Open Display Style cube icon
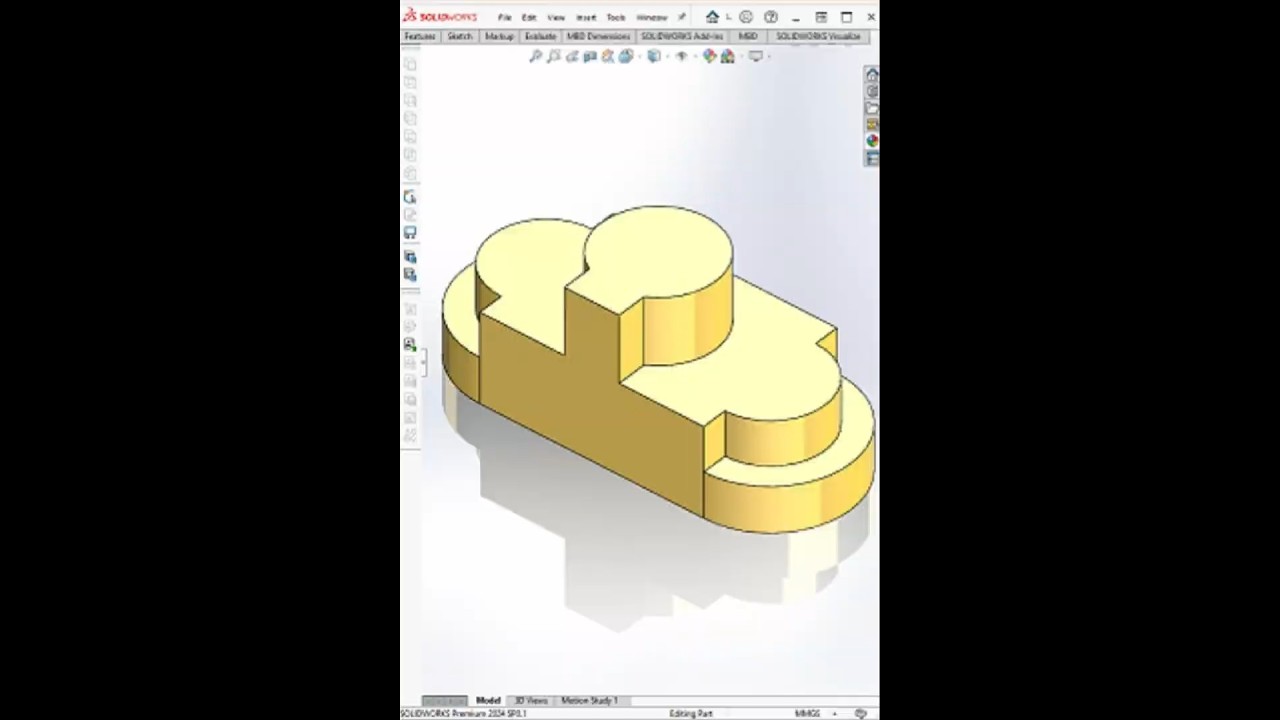Image resolution: width=1280 pixels, height=720 pixels. [654, 56]
